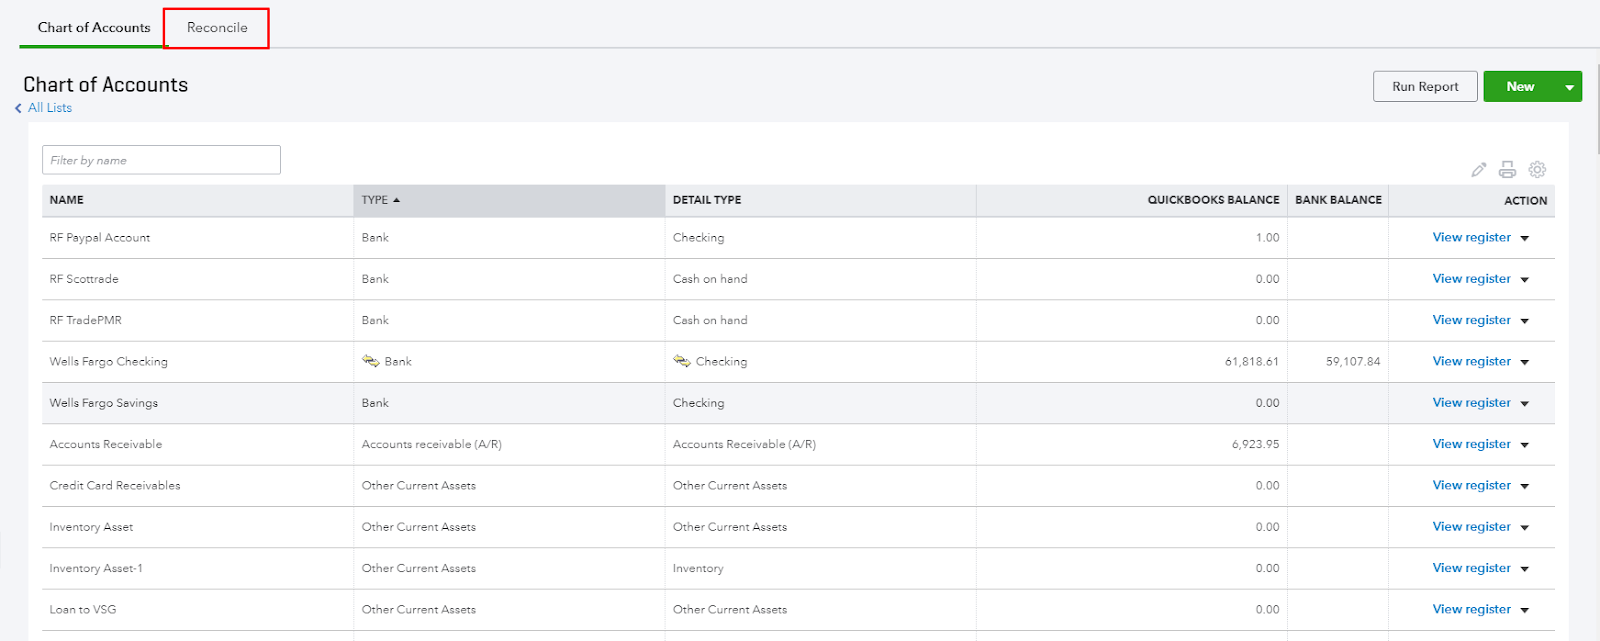Expand the action dropdown for Accounts Receivable
This screenshot has width=1600, height=641.
tap(1525, 445)
